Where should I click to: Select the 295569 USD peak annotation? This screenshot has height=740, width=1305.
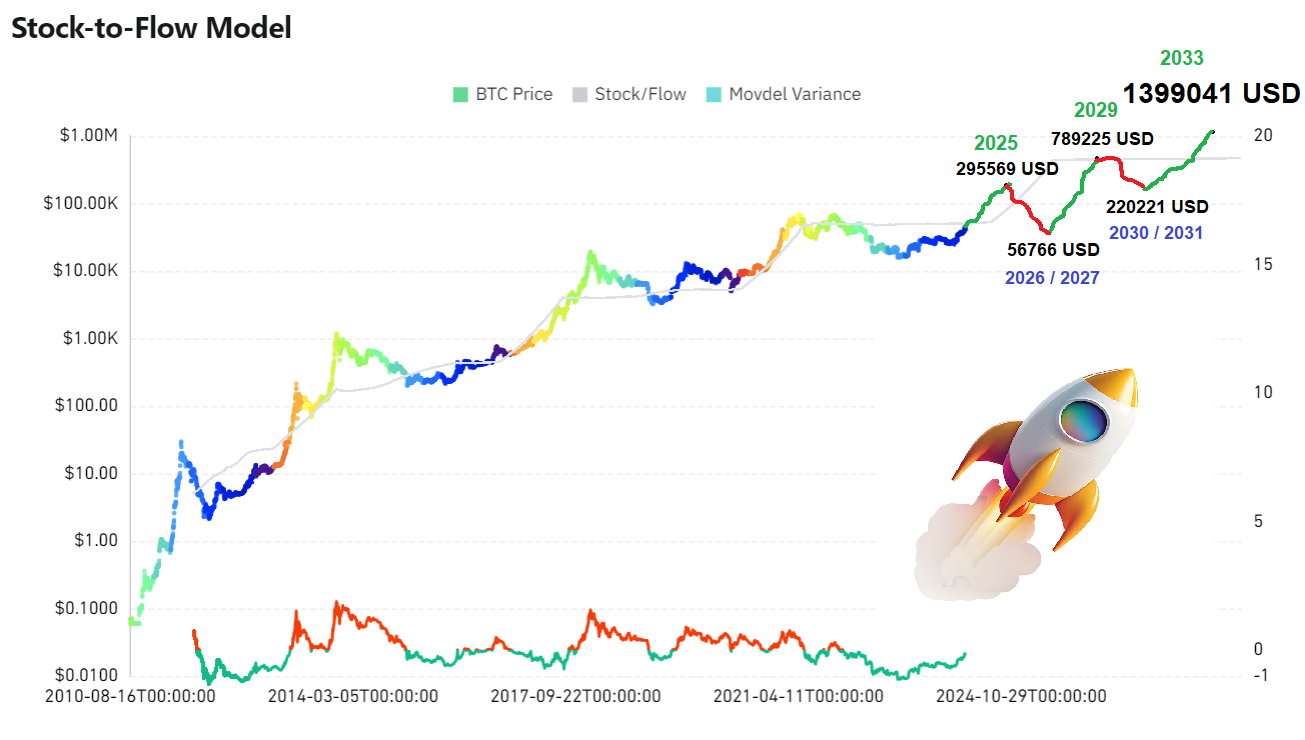[x=1006, y=169]
